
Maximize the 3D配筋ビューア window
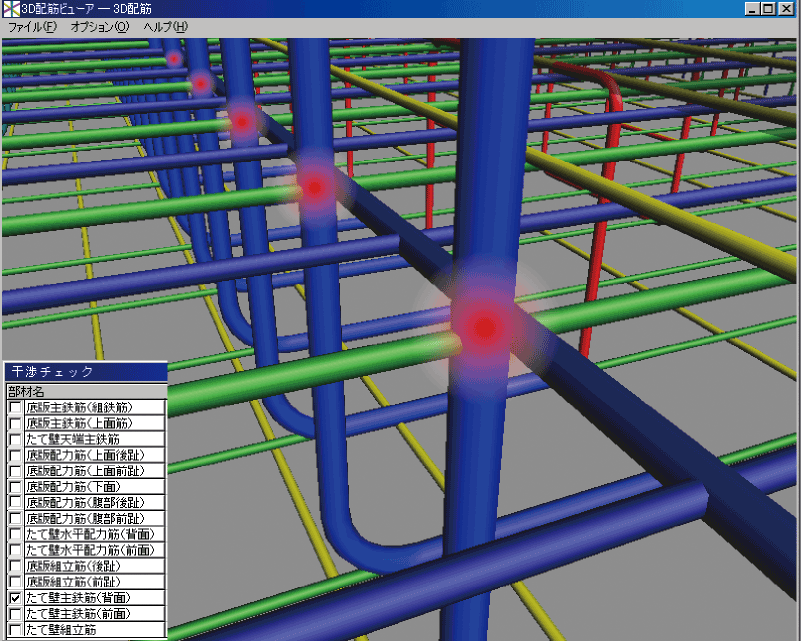click(768, 8)
